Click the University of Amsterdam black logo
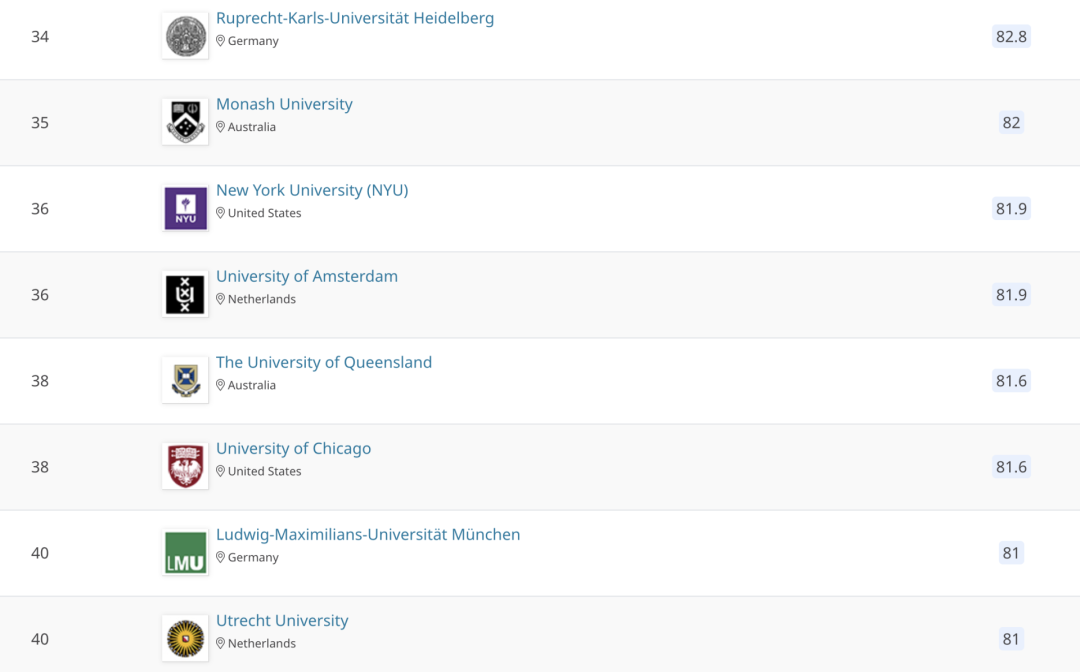 [x=185, y=294]
